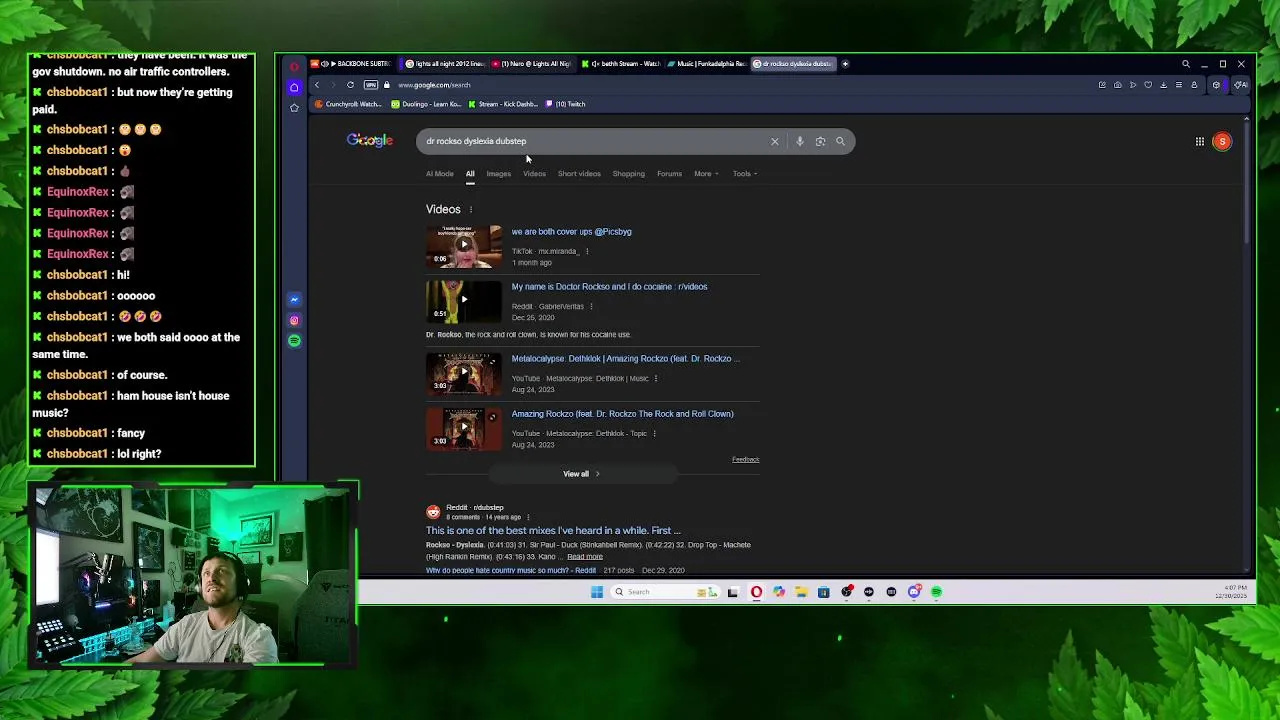Screen dimensions: 1280x720
Task: Switch to the 'Music | Funkadelphia' tab
Action: tap(708, 64)
